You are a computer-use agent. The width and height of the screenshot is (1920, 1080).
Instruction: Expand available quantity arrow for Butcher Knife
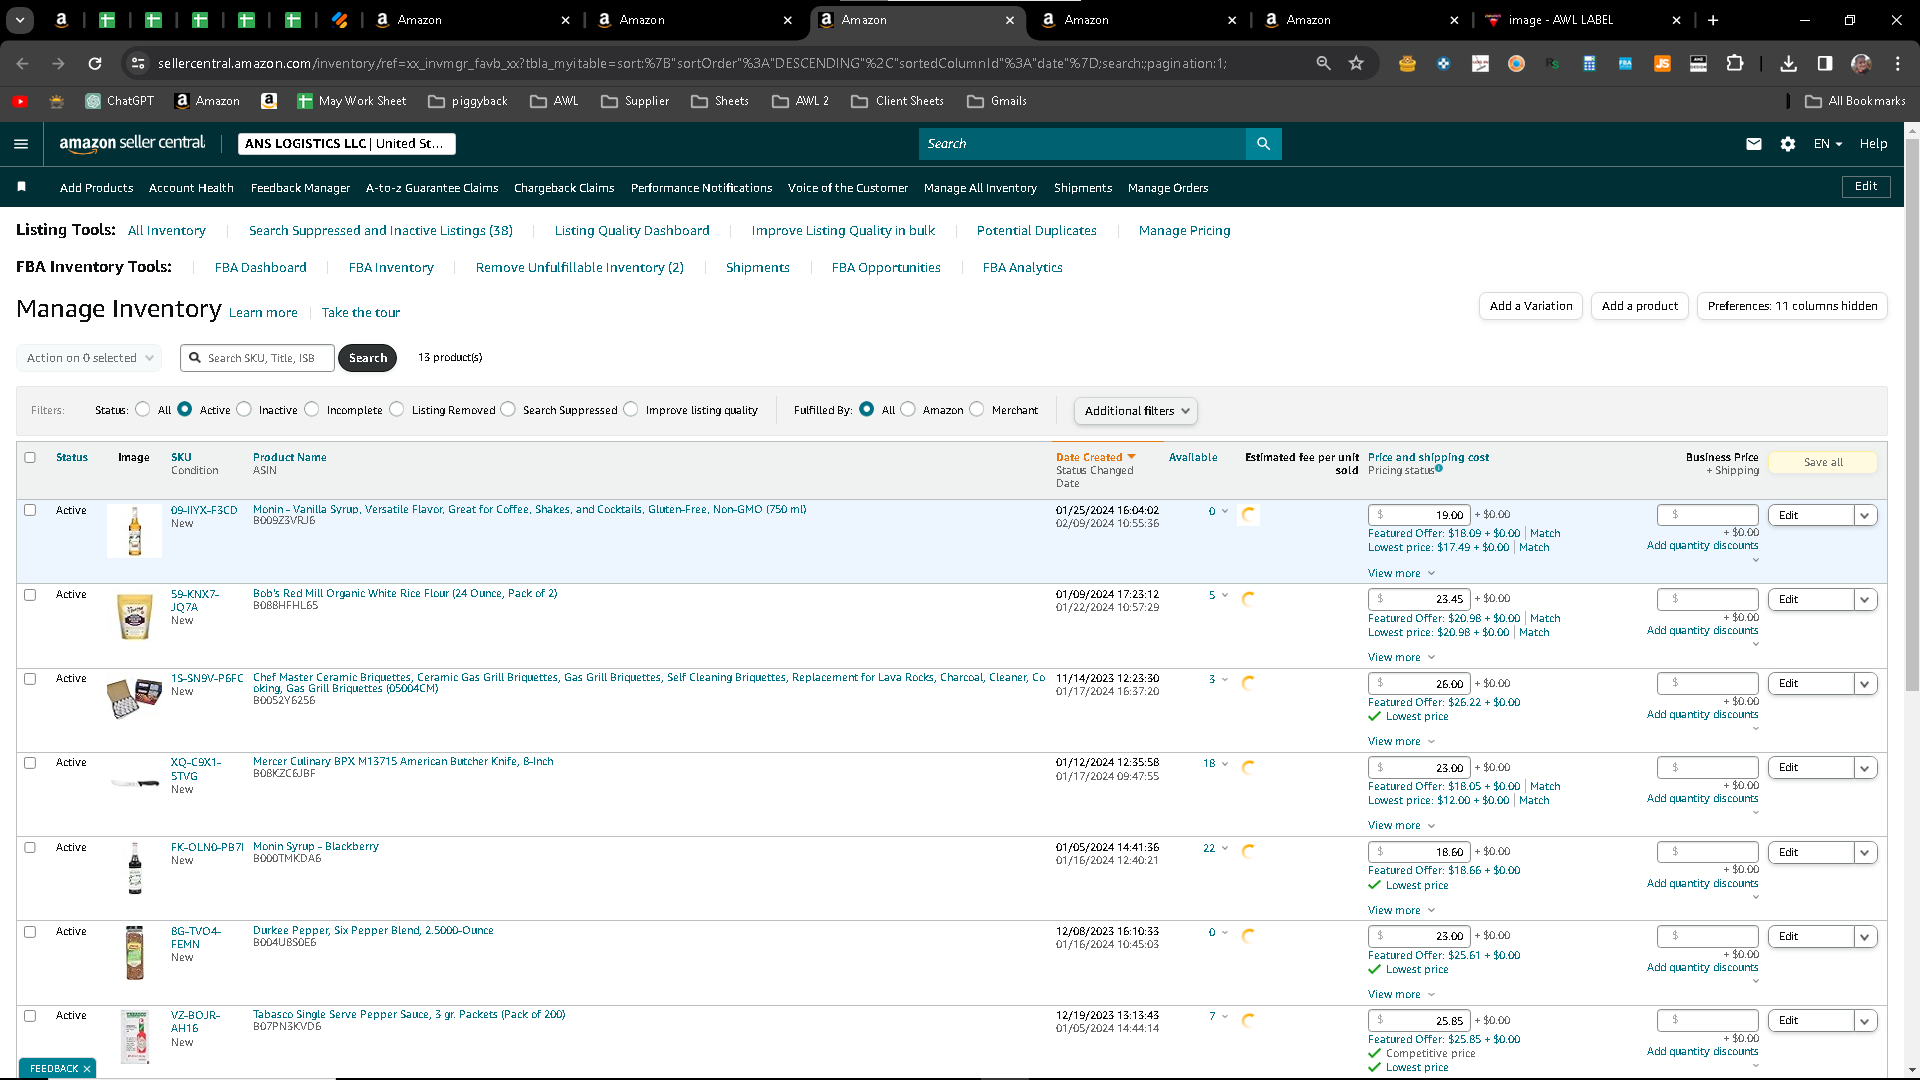1225,764
